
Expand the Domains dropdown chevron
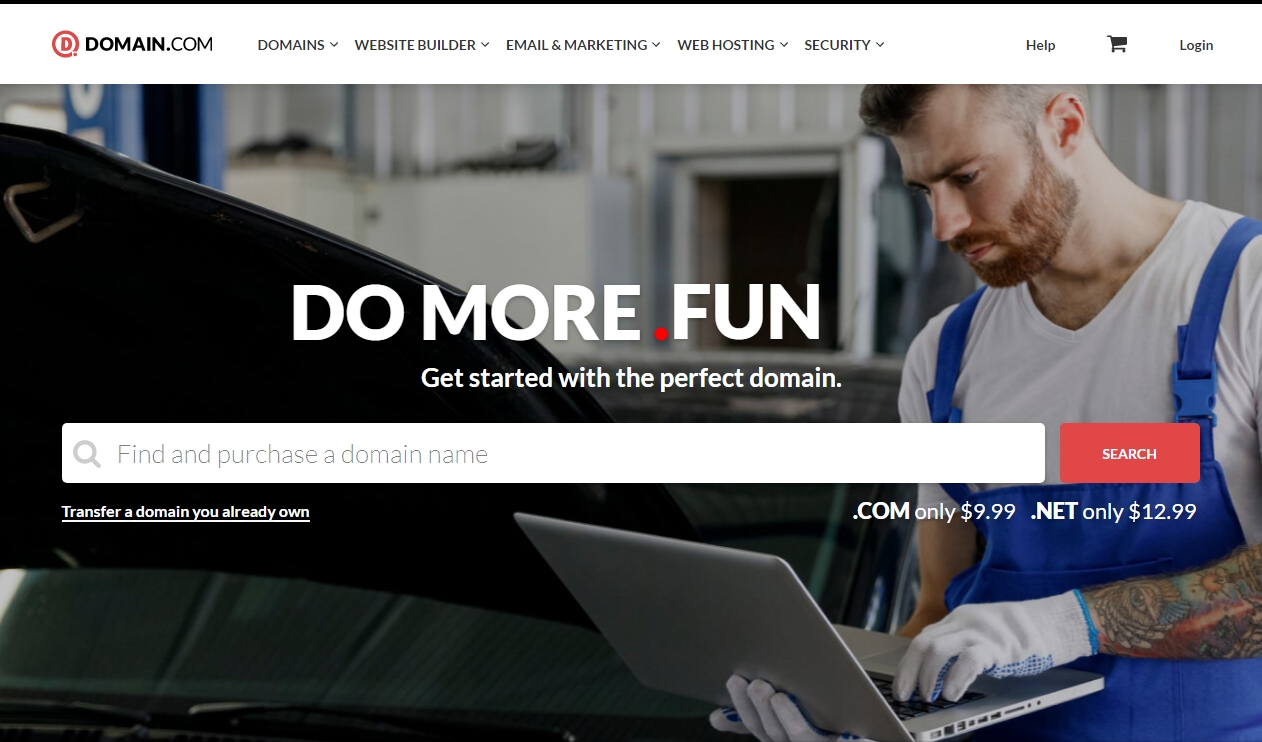(334, 44)
